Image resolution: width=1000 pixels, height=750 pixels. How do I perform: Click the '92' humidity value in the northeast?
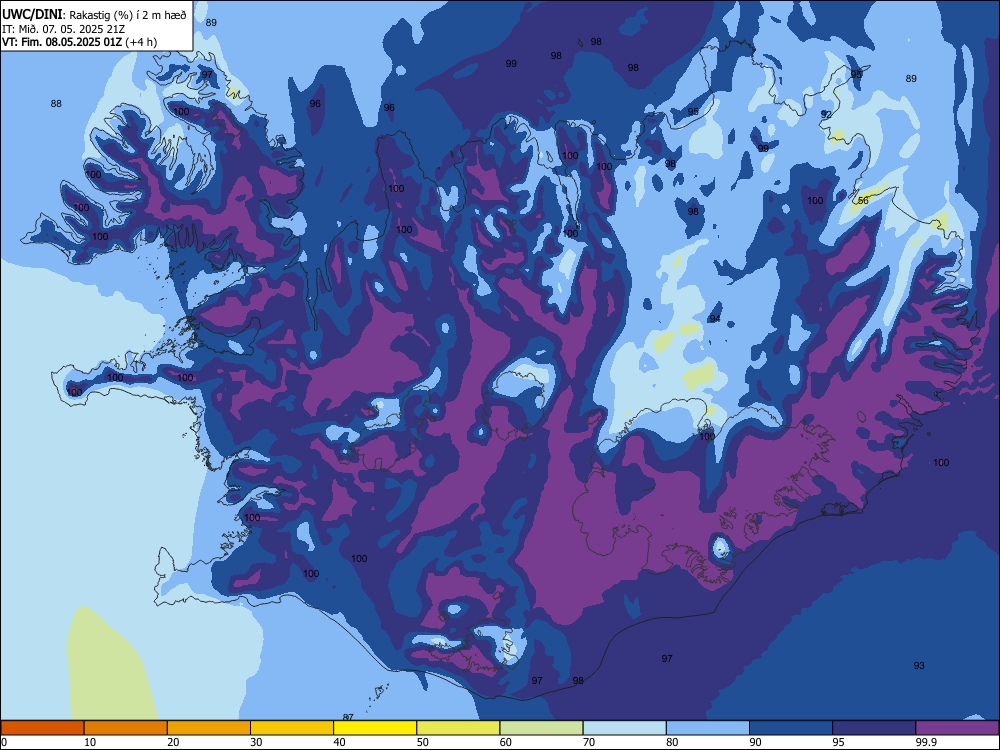tap(826, 114)
